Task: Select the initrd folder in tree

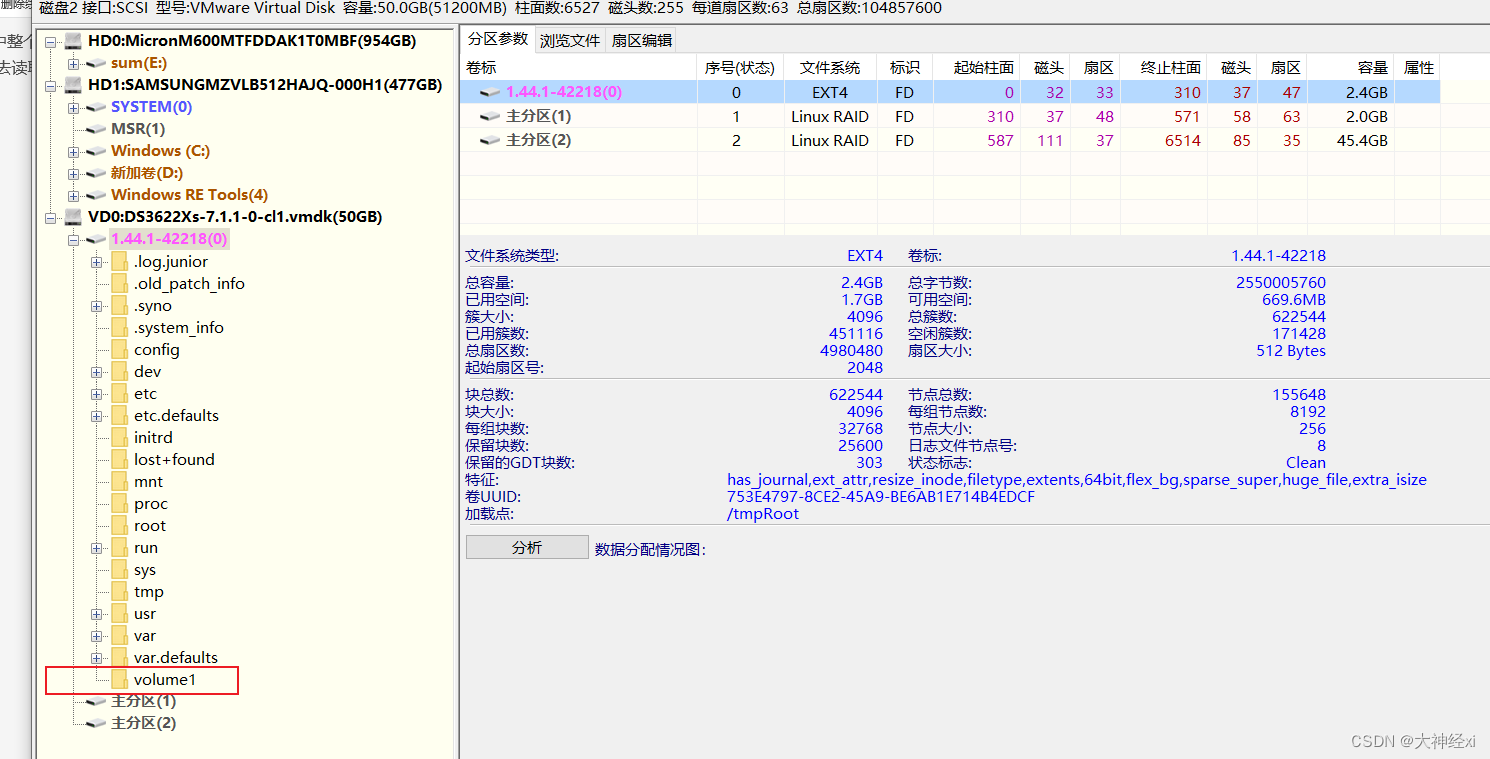Action: (x=153, y=438)
